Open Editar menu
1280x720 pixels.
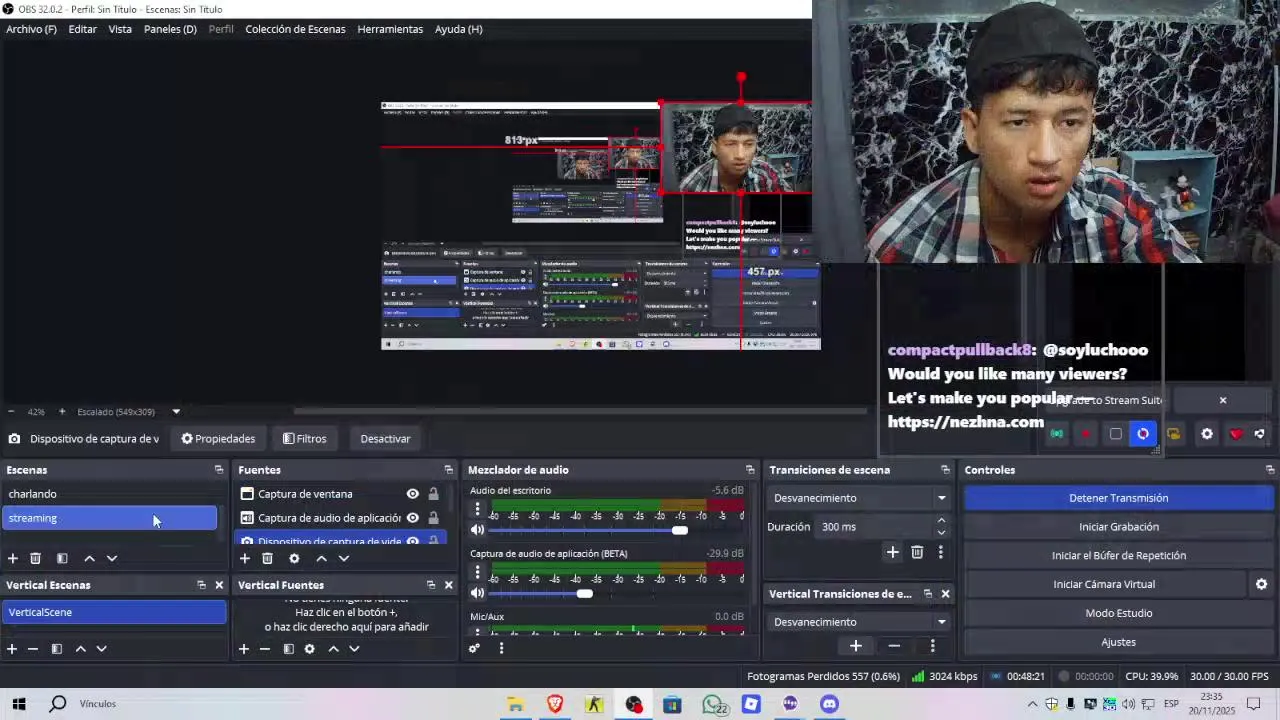point(82,29)
